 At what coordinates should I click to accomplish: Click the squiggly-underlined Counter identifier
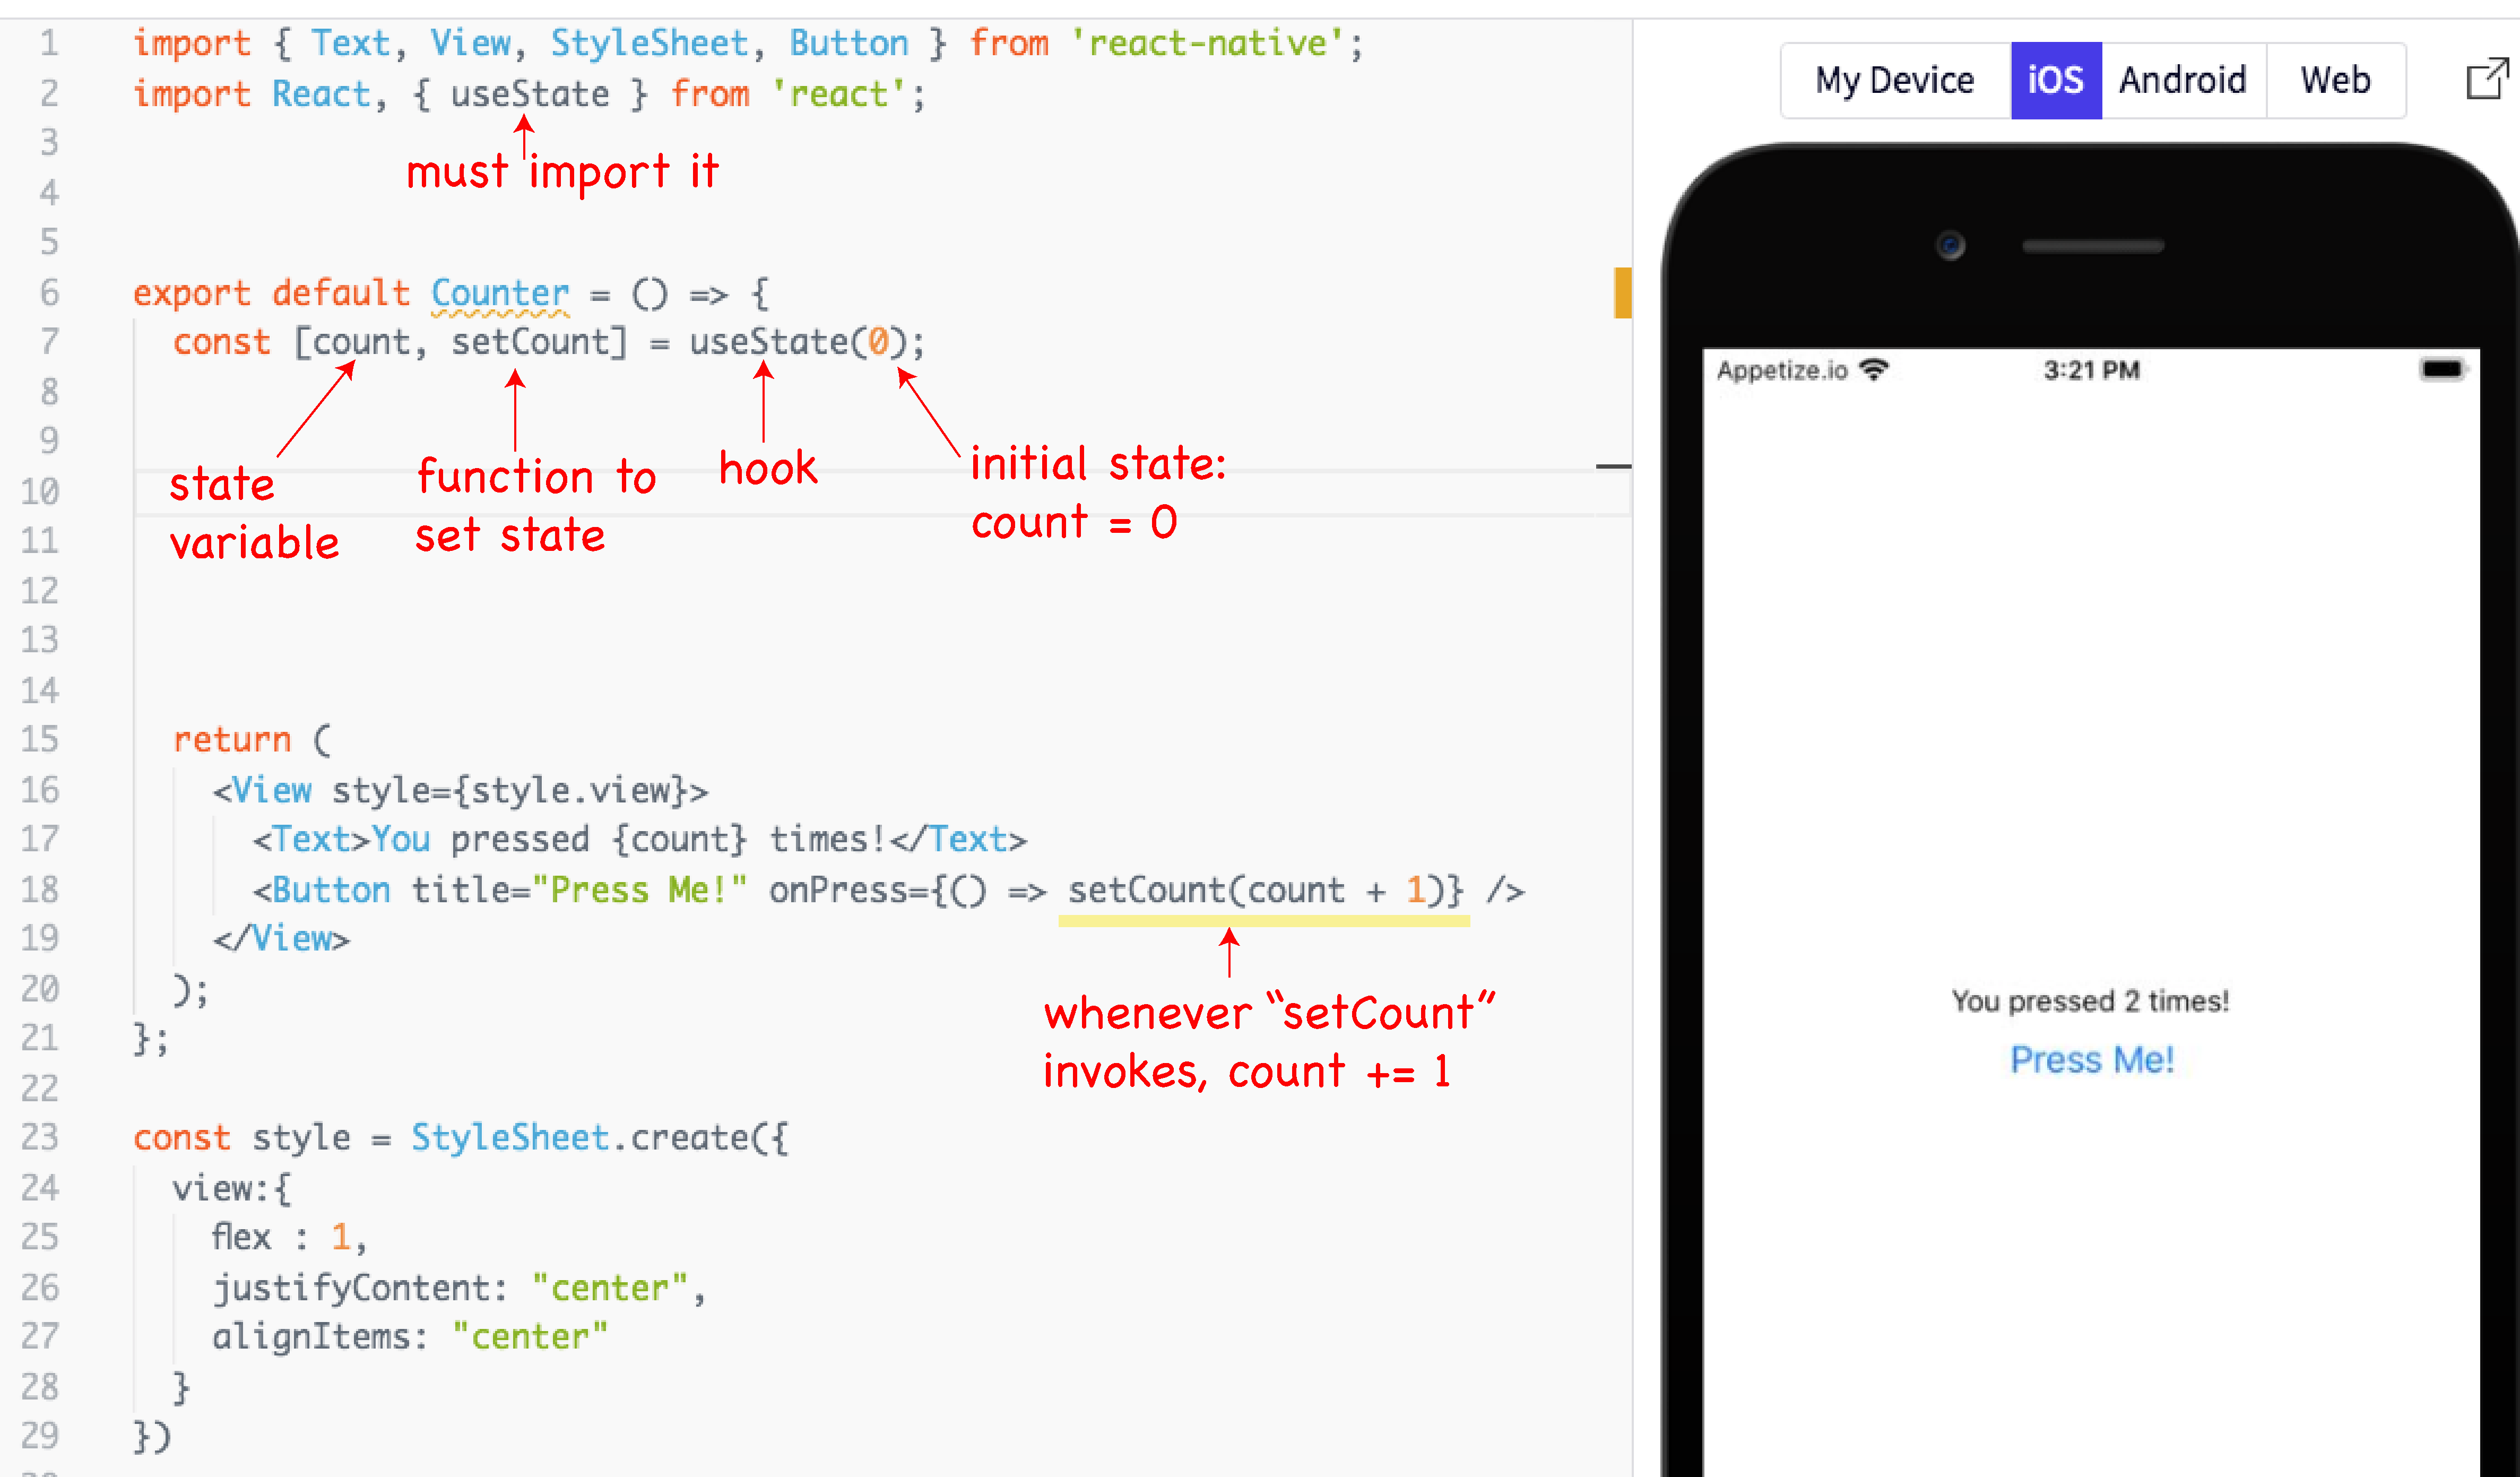coord(499,292)
